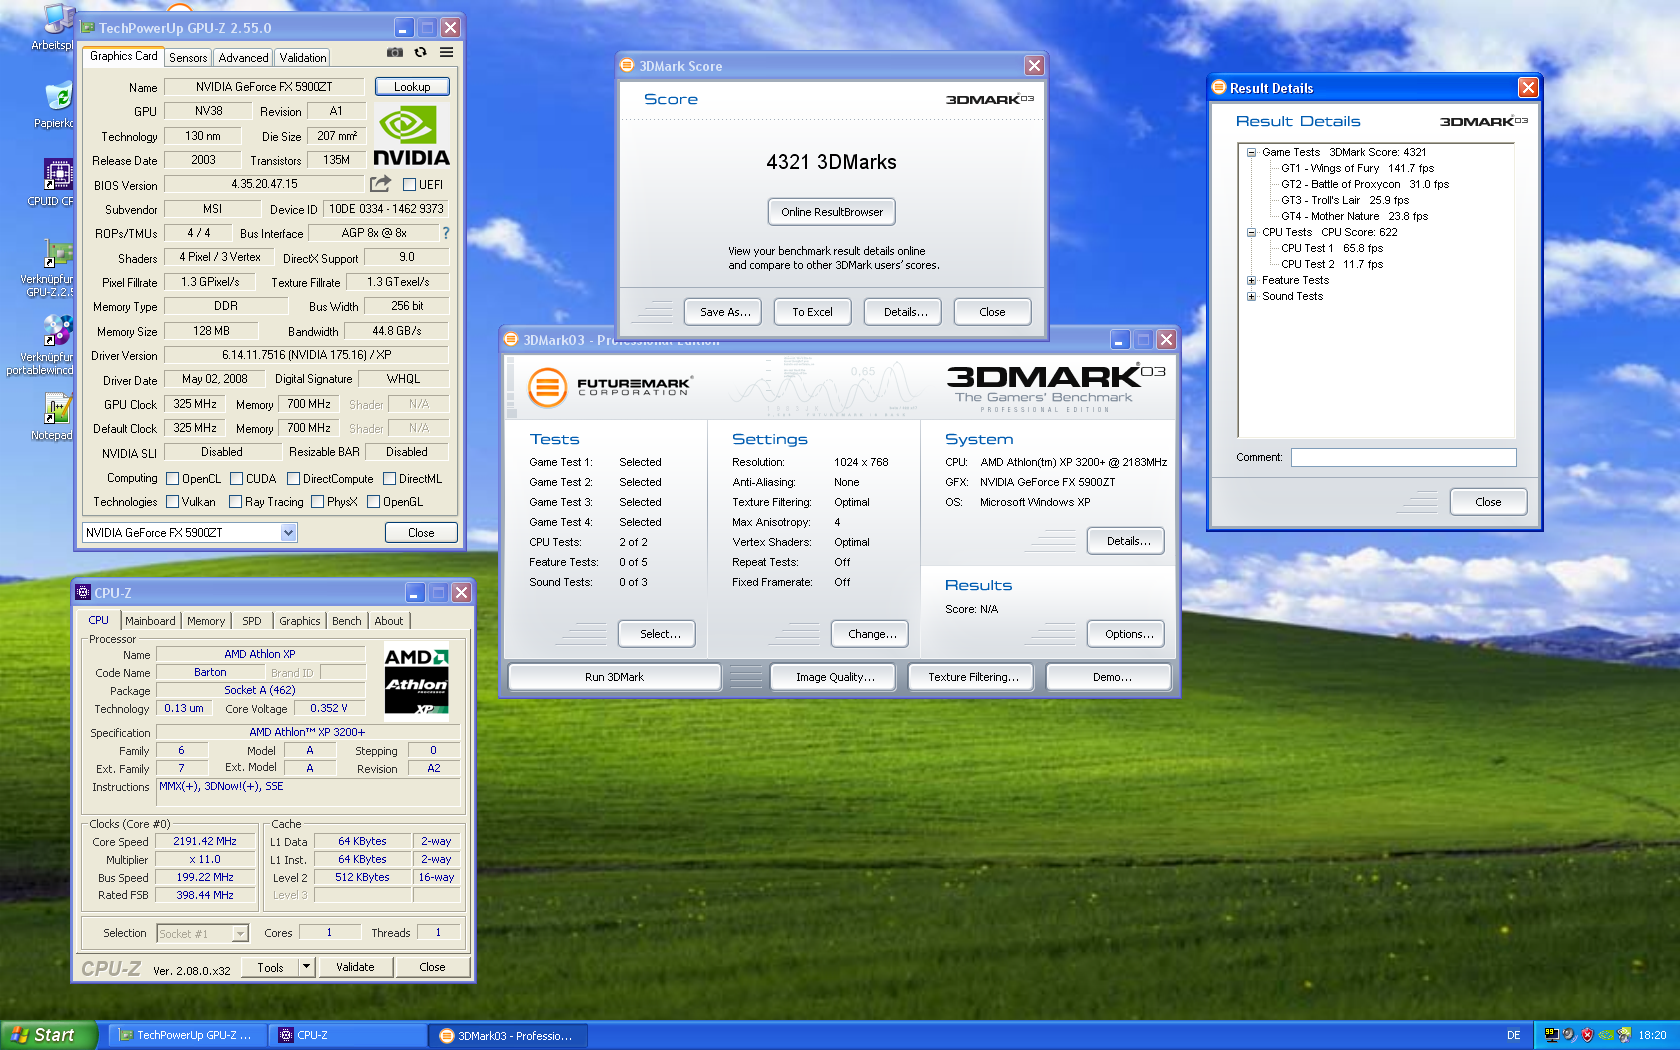Click the Result Details title bar icon
Image resolution: width=1680 pixels, height=1050 pixels.
pos(1219,88)
